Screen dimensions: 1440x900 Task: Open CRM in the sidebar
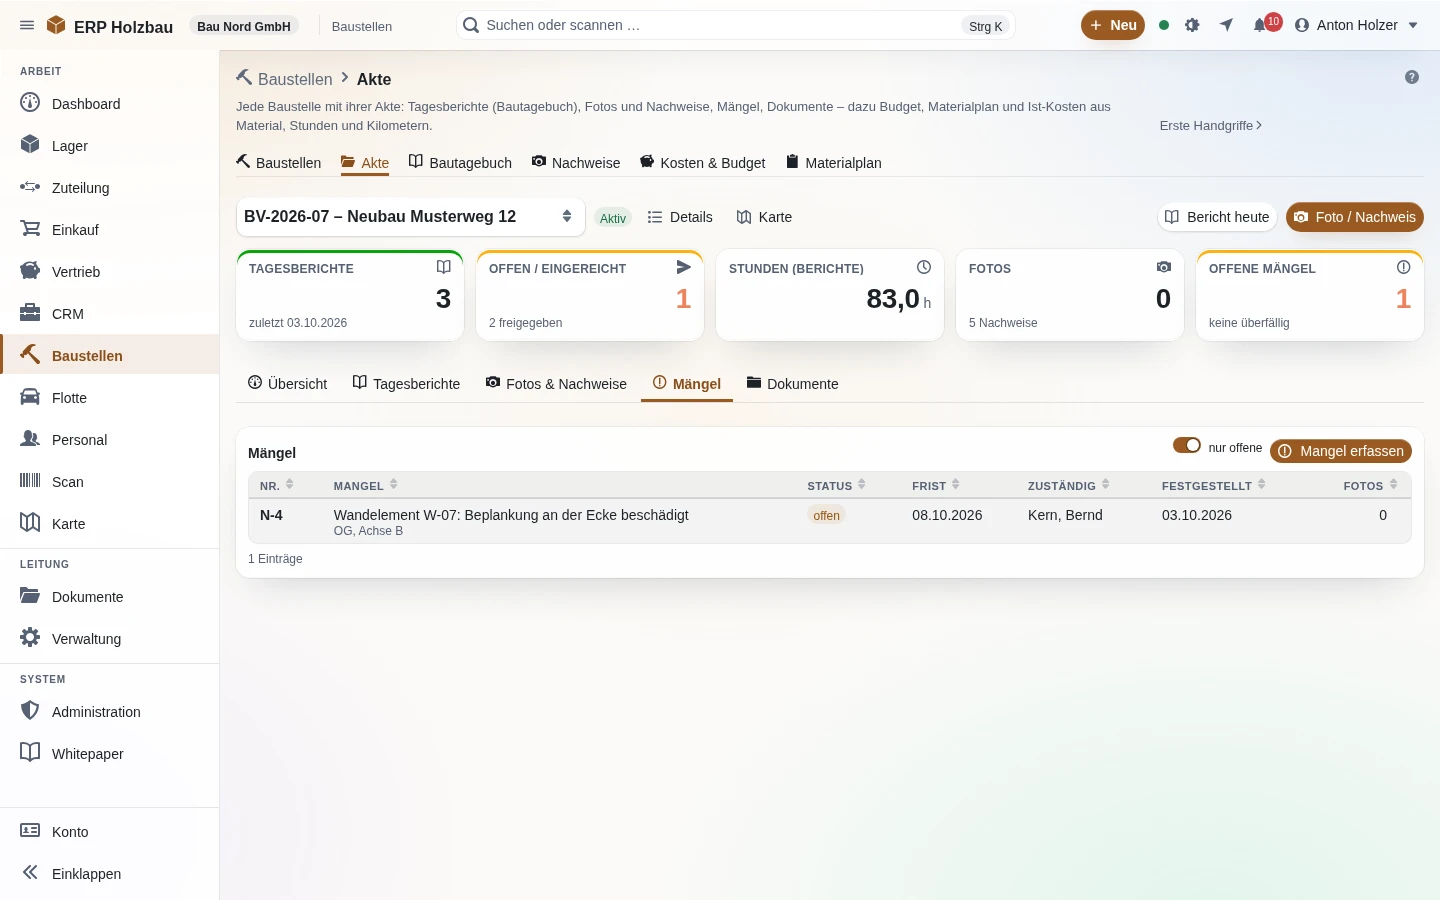click(110, 313)
